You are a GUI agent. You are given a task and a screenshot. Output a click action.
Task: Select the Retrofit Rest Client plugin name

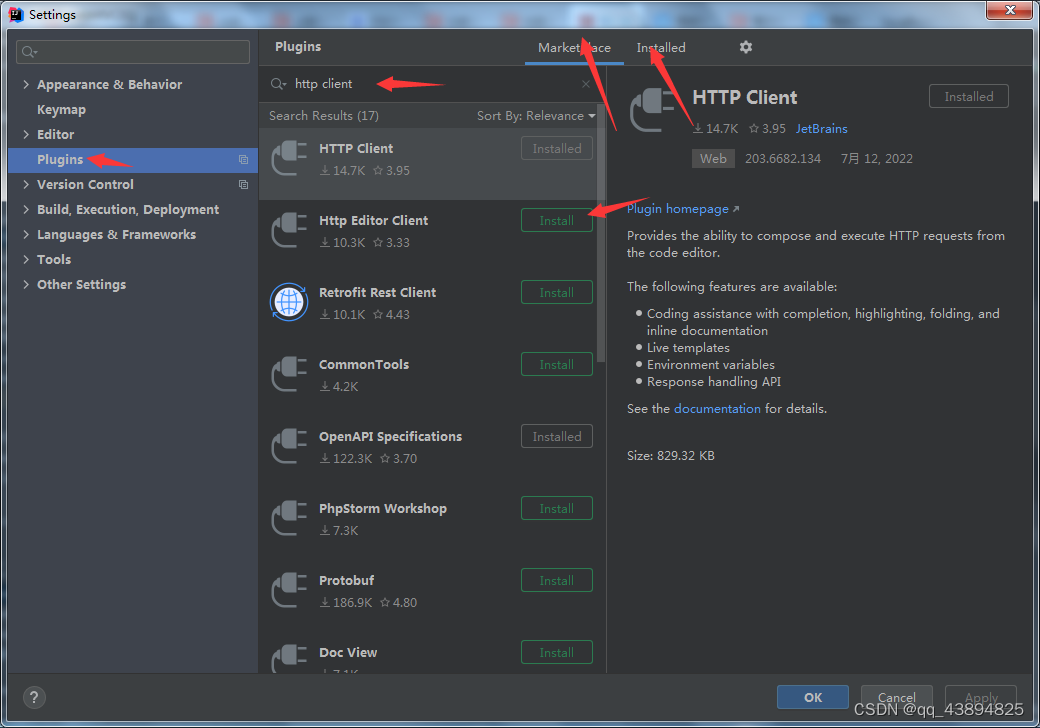377,292
